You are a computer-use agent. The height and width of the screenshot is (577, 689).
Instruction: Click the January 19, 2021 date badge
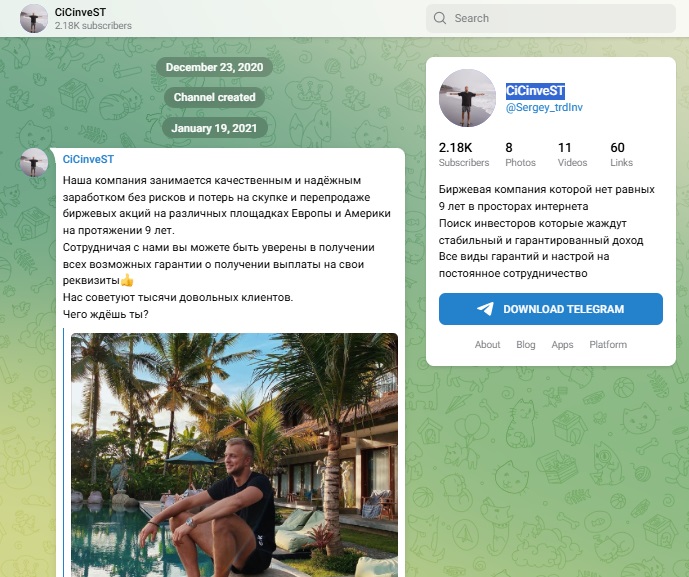click(x=215, y=129)
